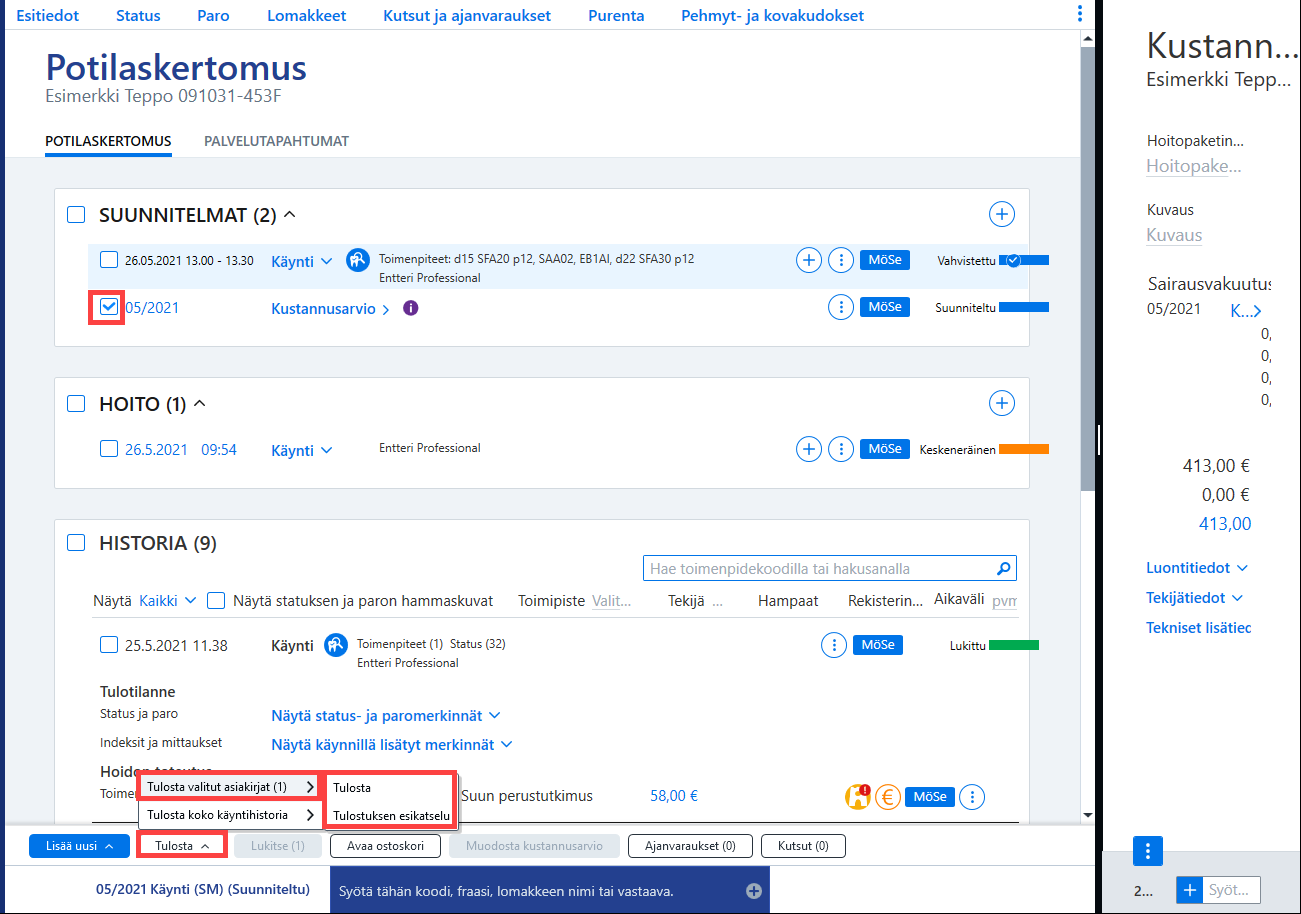This screenshot has width=1301, height=914.
Task: Click the plus icon in the SUUNNITELMAT header
Action: pyautogui.click(x=1001, y=214)
